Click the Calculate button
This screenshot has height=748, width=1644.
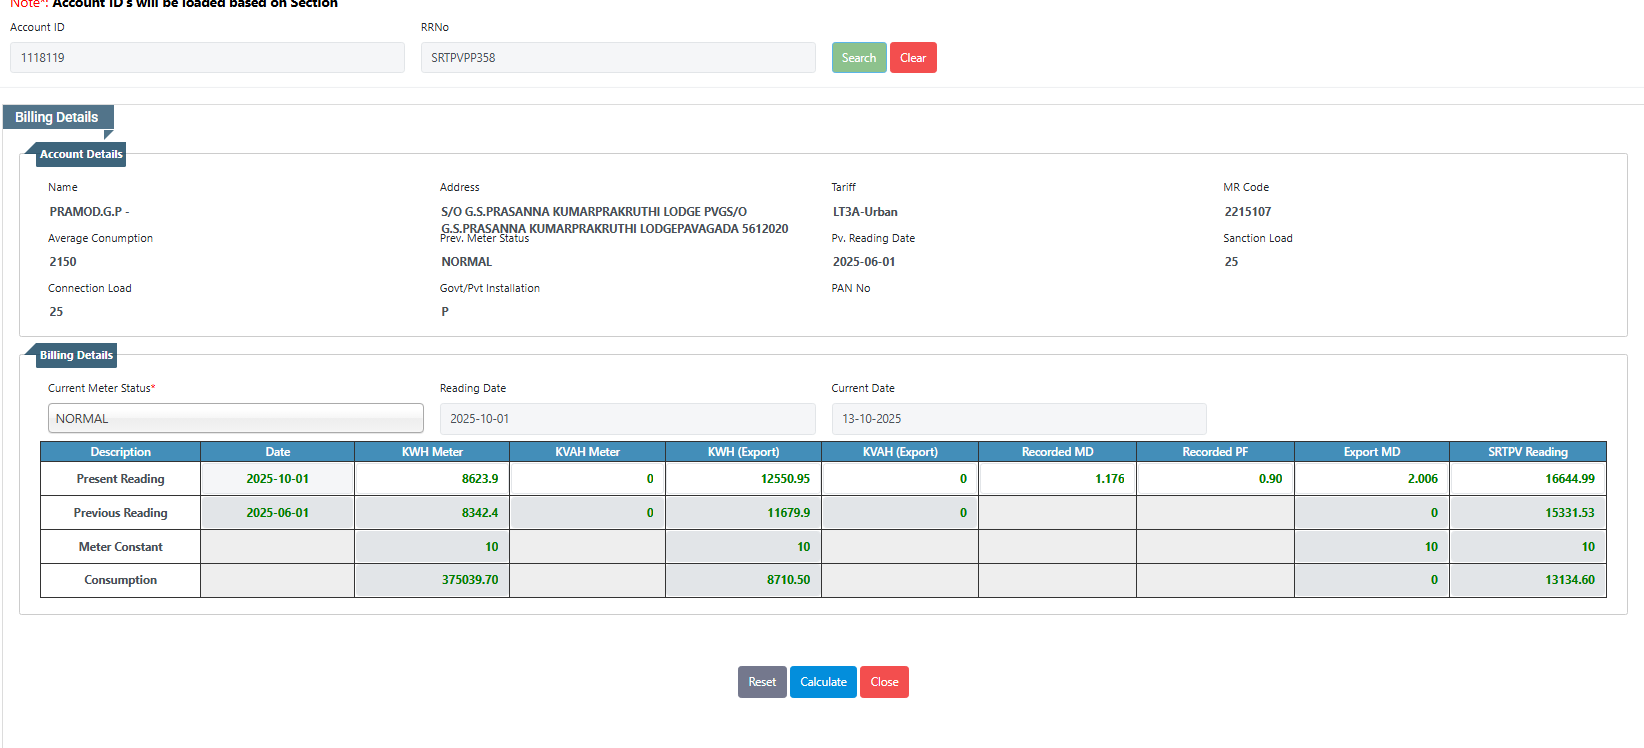pos(823,682)
